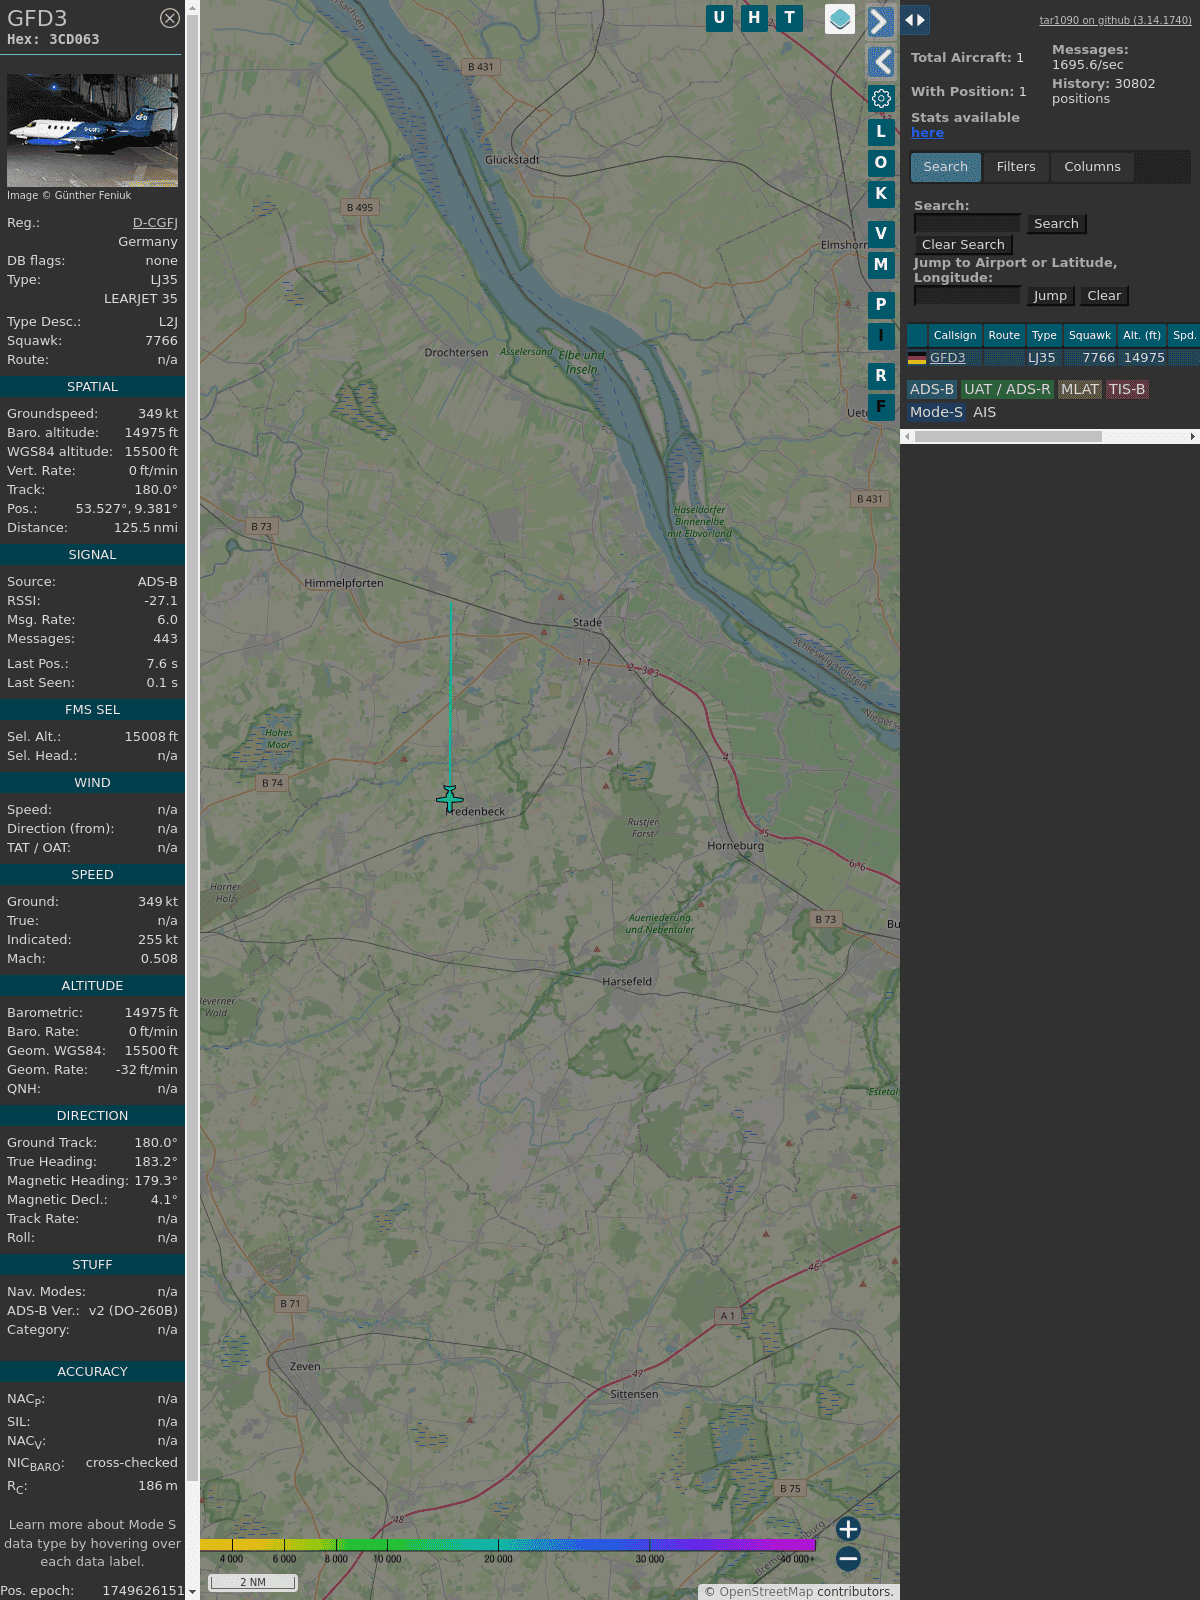Screen dimensions: 1200x1600
Task: Click the altitude color scale bar
Action: [508, 1545]
